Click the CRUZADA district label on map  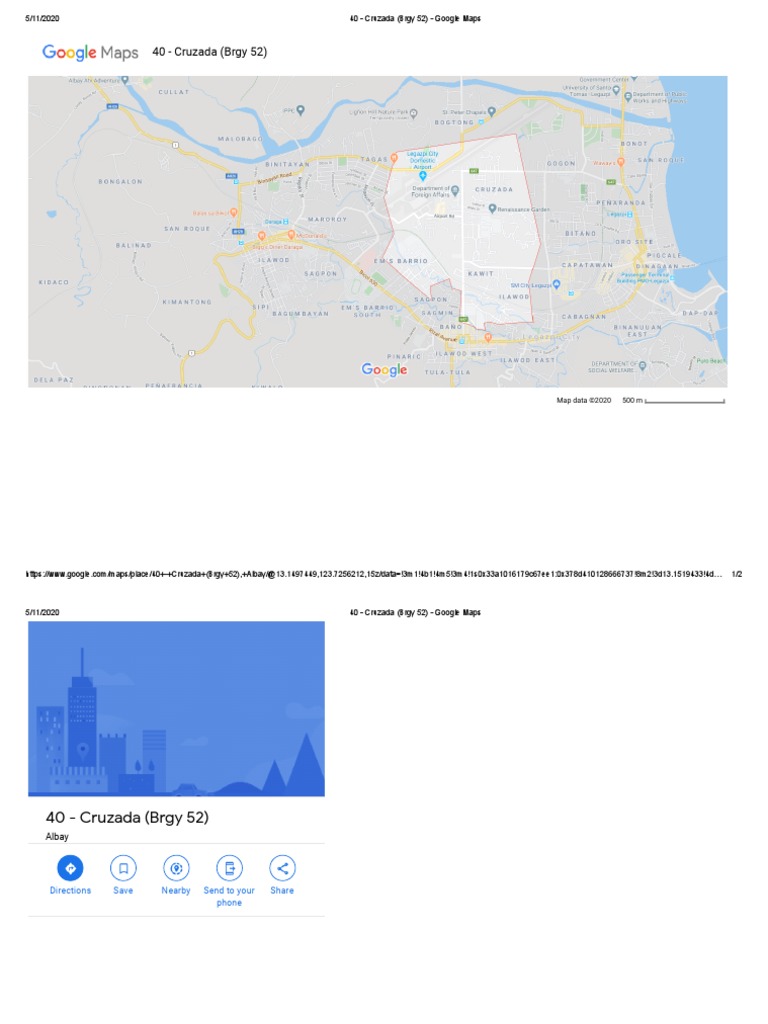pyautogui.click(x=494, y=189)
